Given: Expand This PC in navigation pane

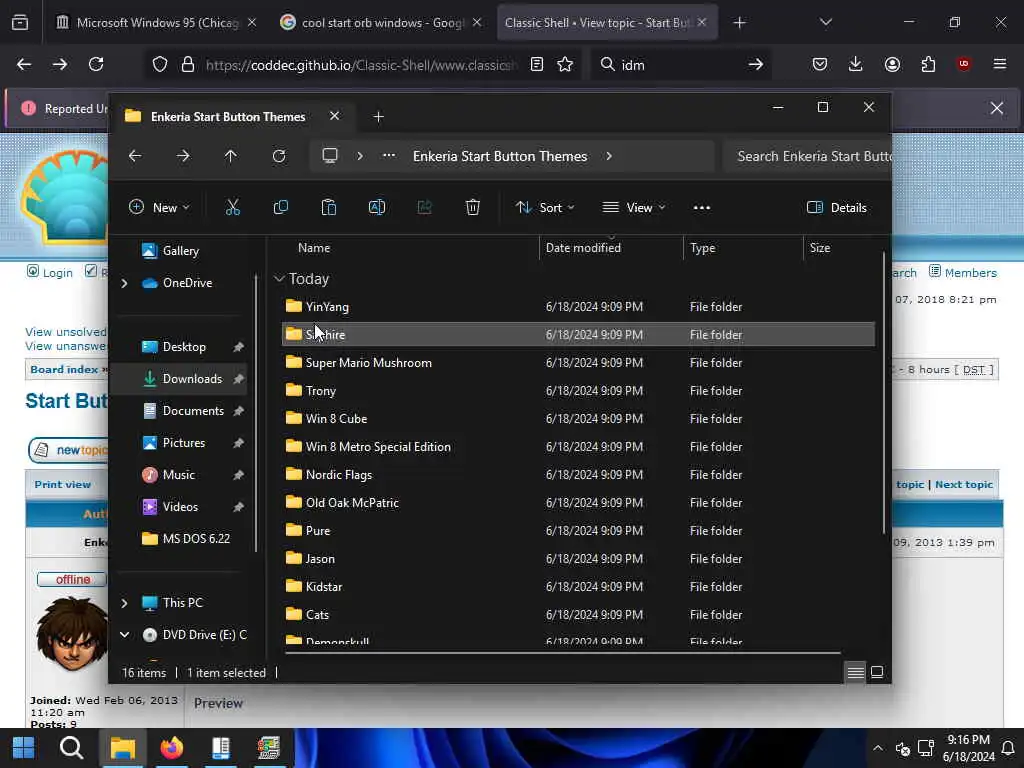Looking at the screenshot, I should tap(124, 603).
